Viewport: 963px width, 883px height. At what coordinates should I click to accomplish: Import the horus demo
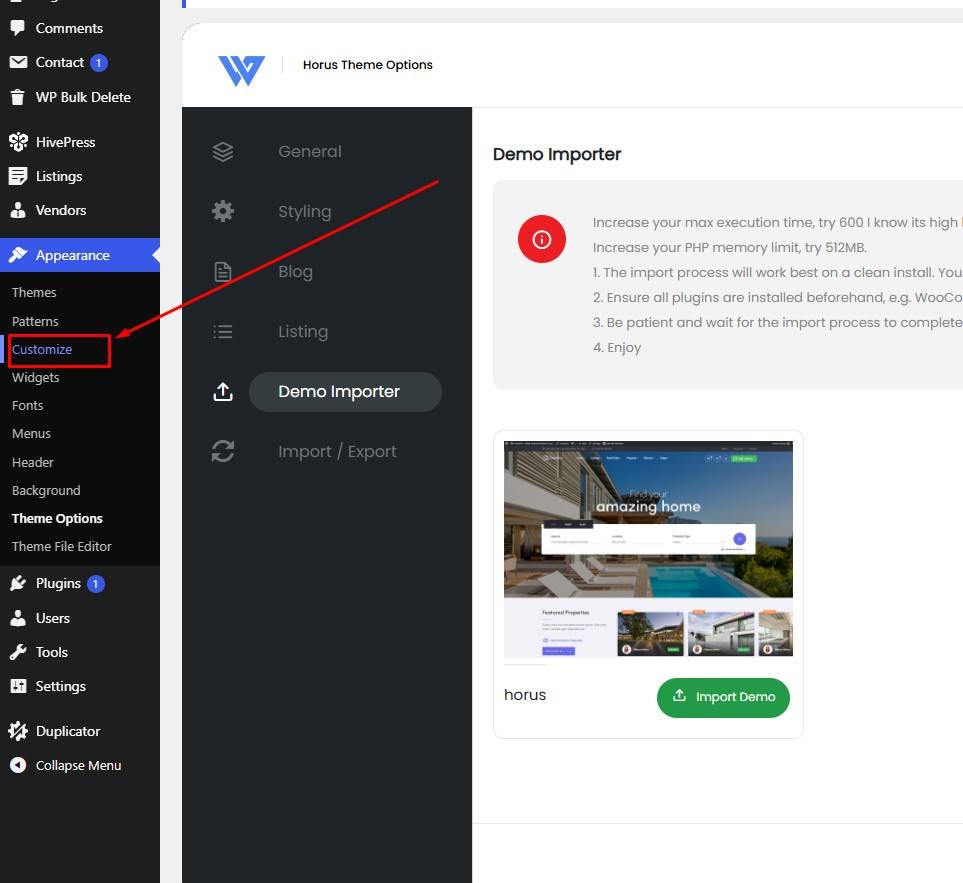tap(723, 697)
